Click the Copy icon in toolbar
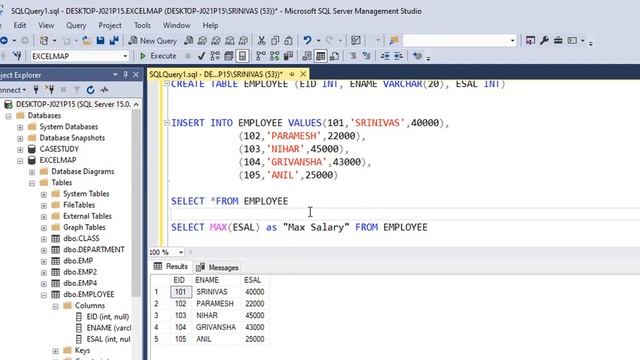Viewport: 640px width, 360px height. pos(275,40)
